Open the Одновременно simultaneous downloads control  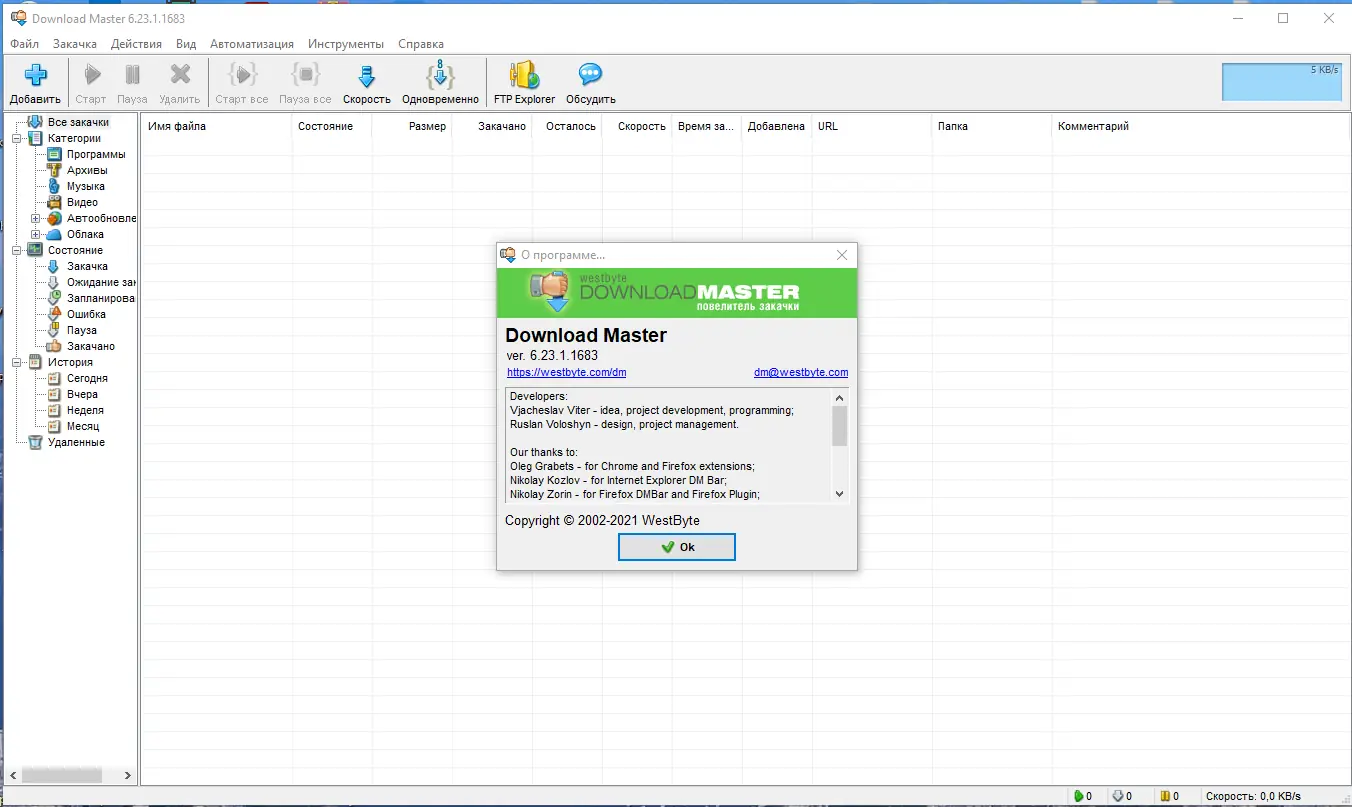point(441,83)
